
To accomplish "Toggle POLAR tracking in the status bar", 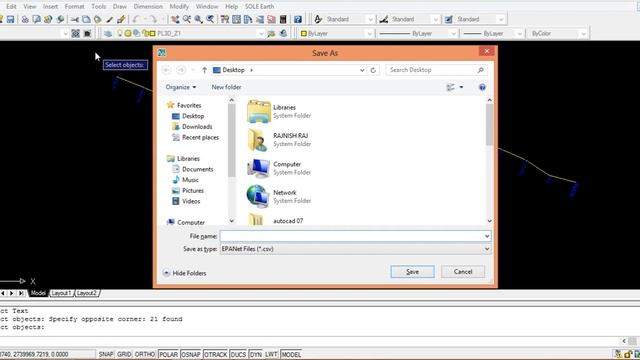I will point(168,354).
